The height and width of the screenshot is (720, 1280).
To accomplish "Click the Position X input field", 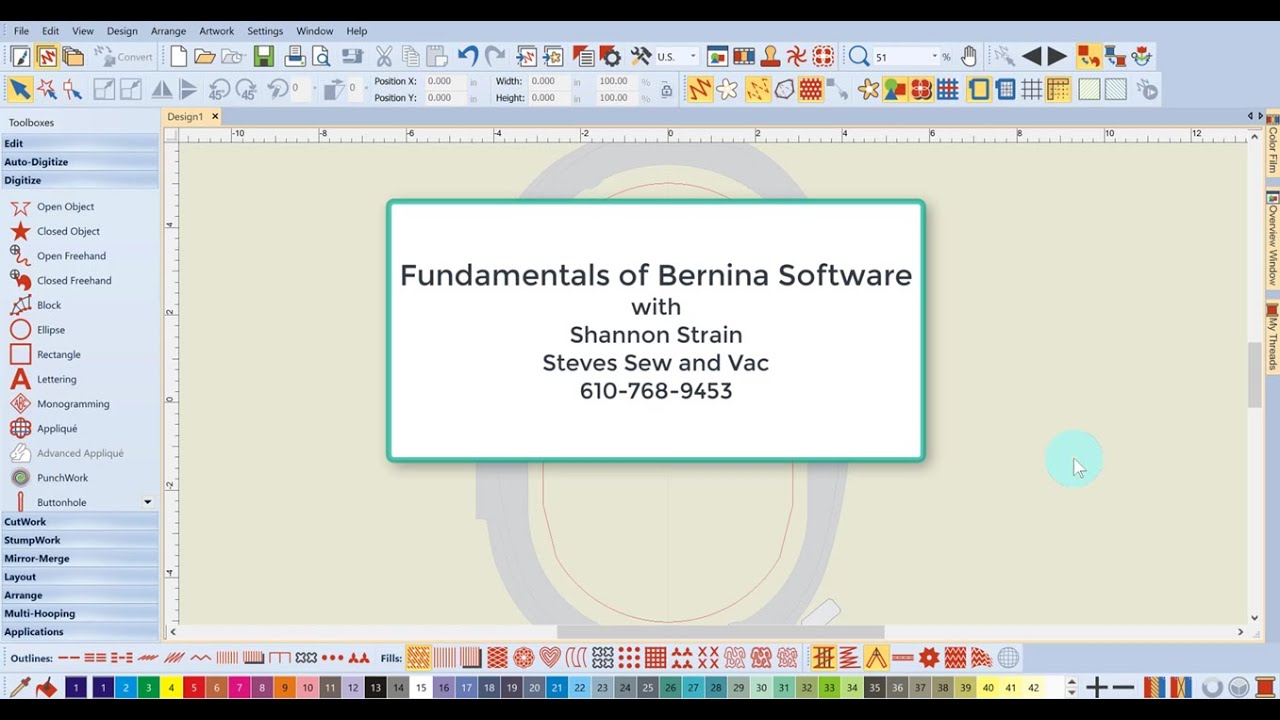I will (x=446, y=81).
